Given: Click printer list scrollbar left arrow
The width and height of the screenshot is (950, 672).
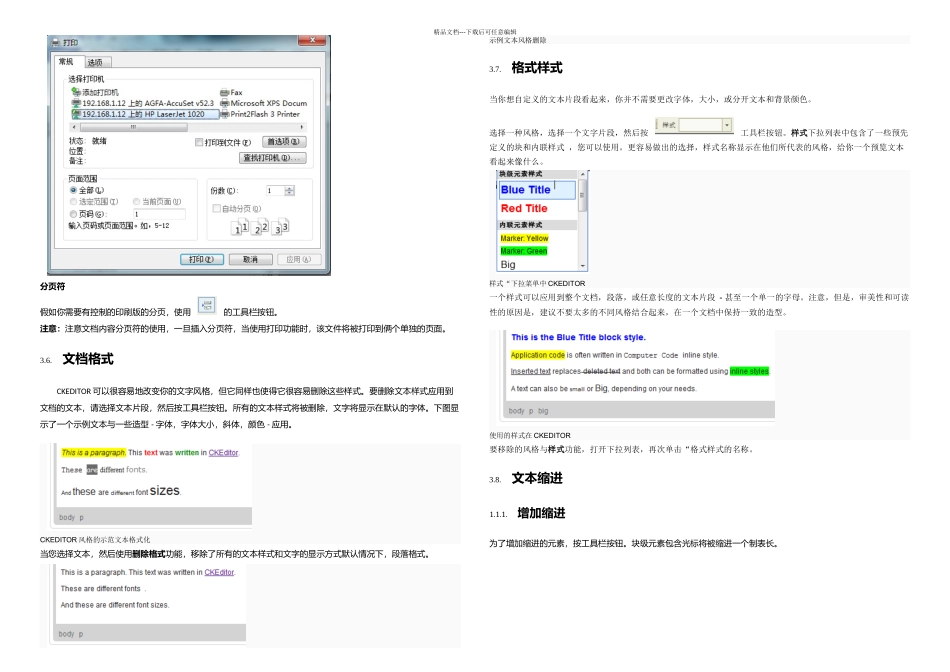Looking at the screenshot, I should click(75, 127).
